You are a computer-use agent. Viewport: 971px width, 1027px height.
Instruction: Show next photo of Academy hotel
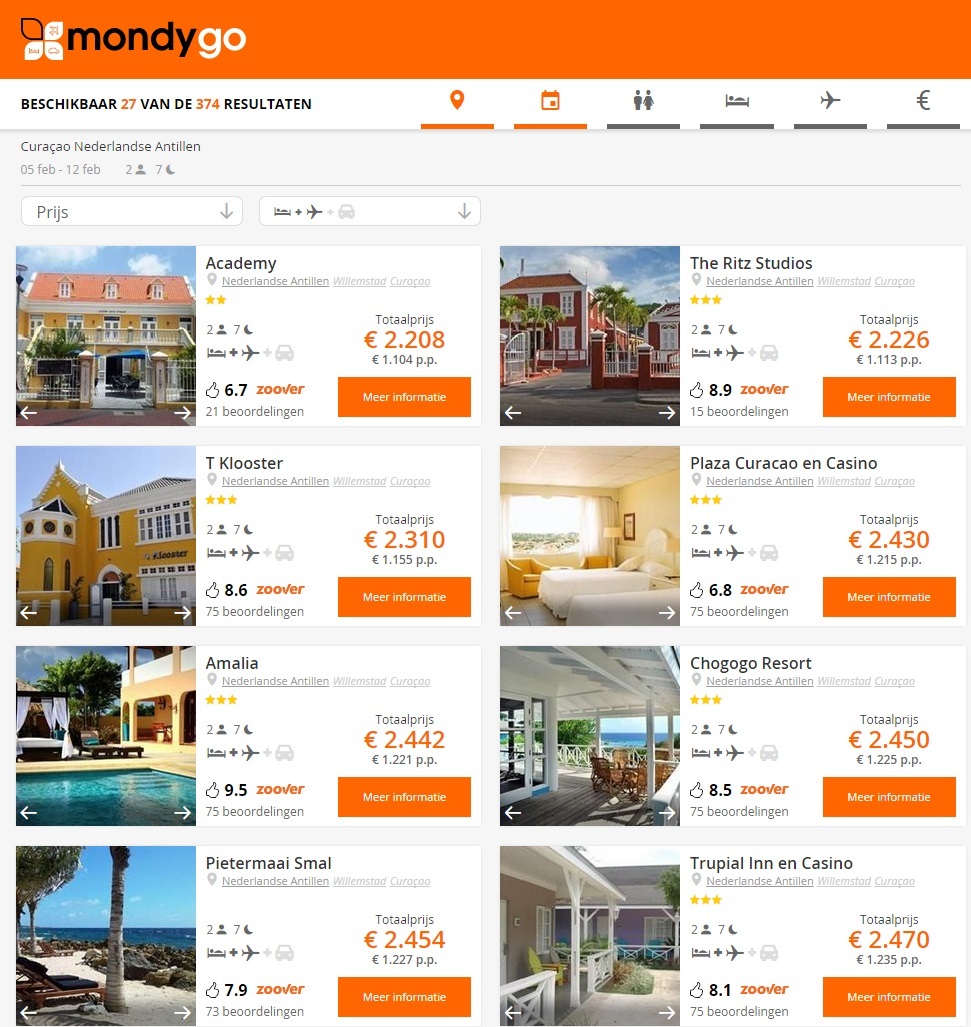click(182, 413)
